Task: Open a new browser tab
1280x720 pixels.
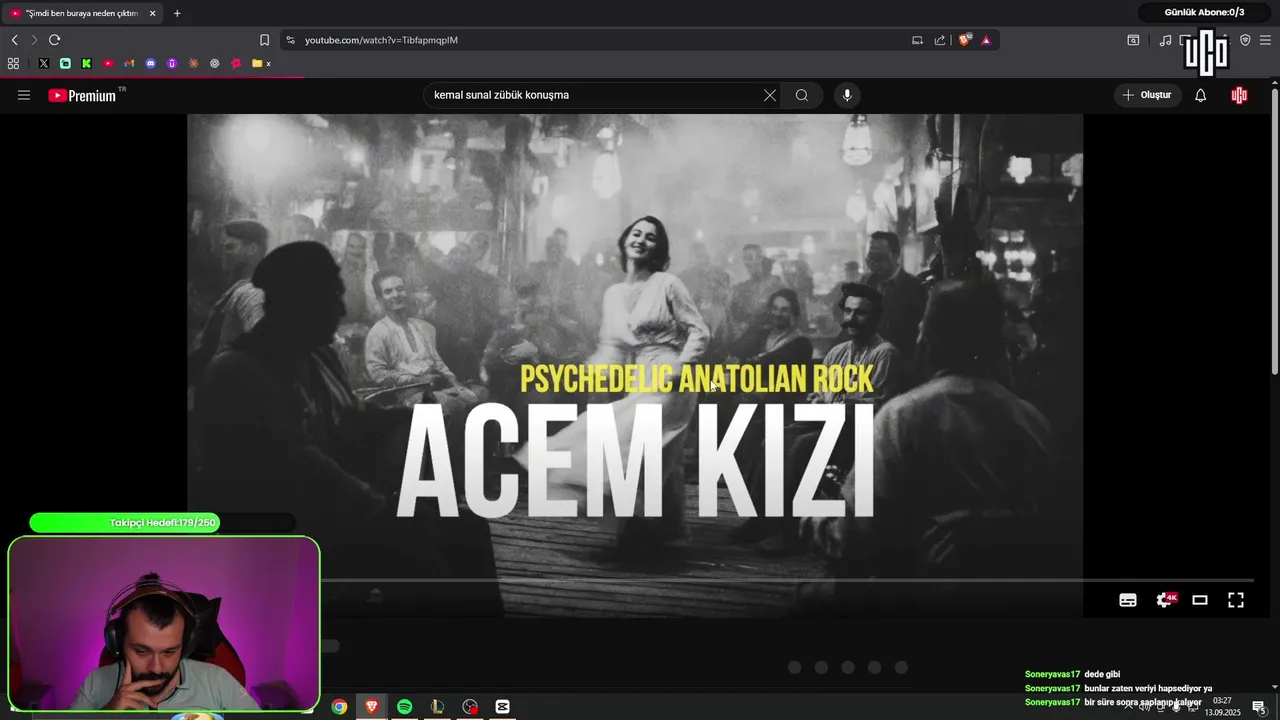Action: coord(177,13)
